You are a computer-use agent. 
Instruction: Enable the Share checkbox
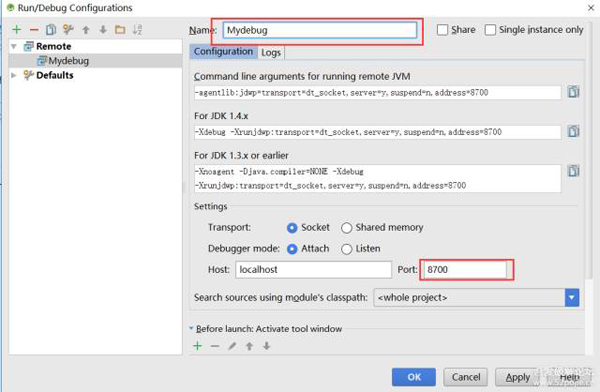[442, 30]
